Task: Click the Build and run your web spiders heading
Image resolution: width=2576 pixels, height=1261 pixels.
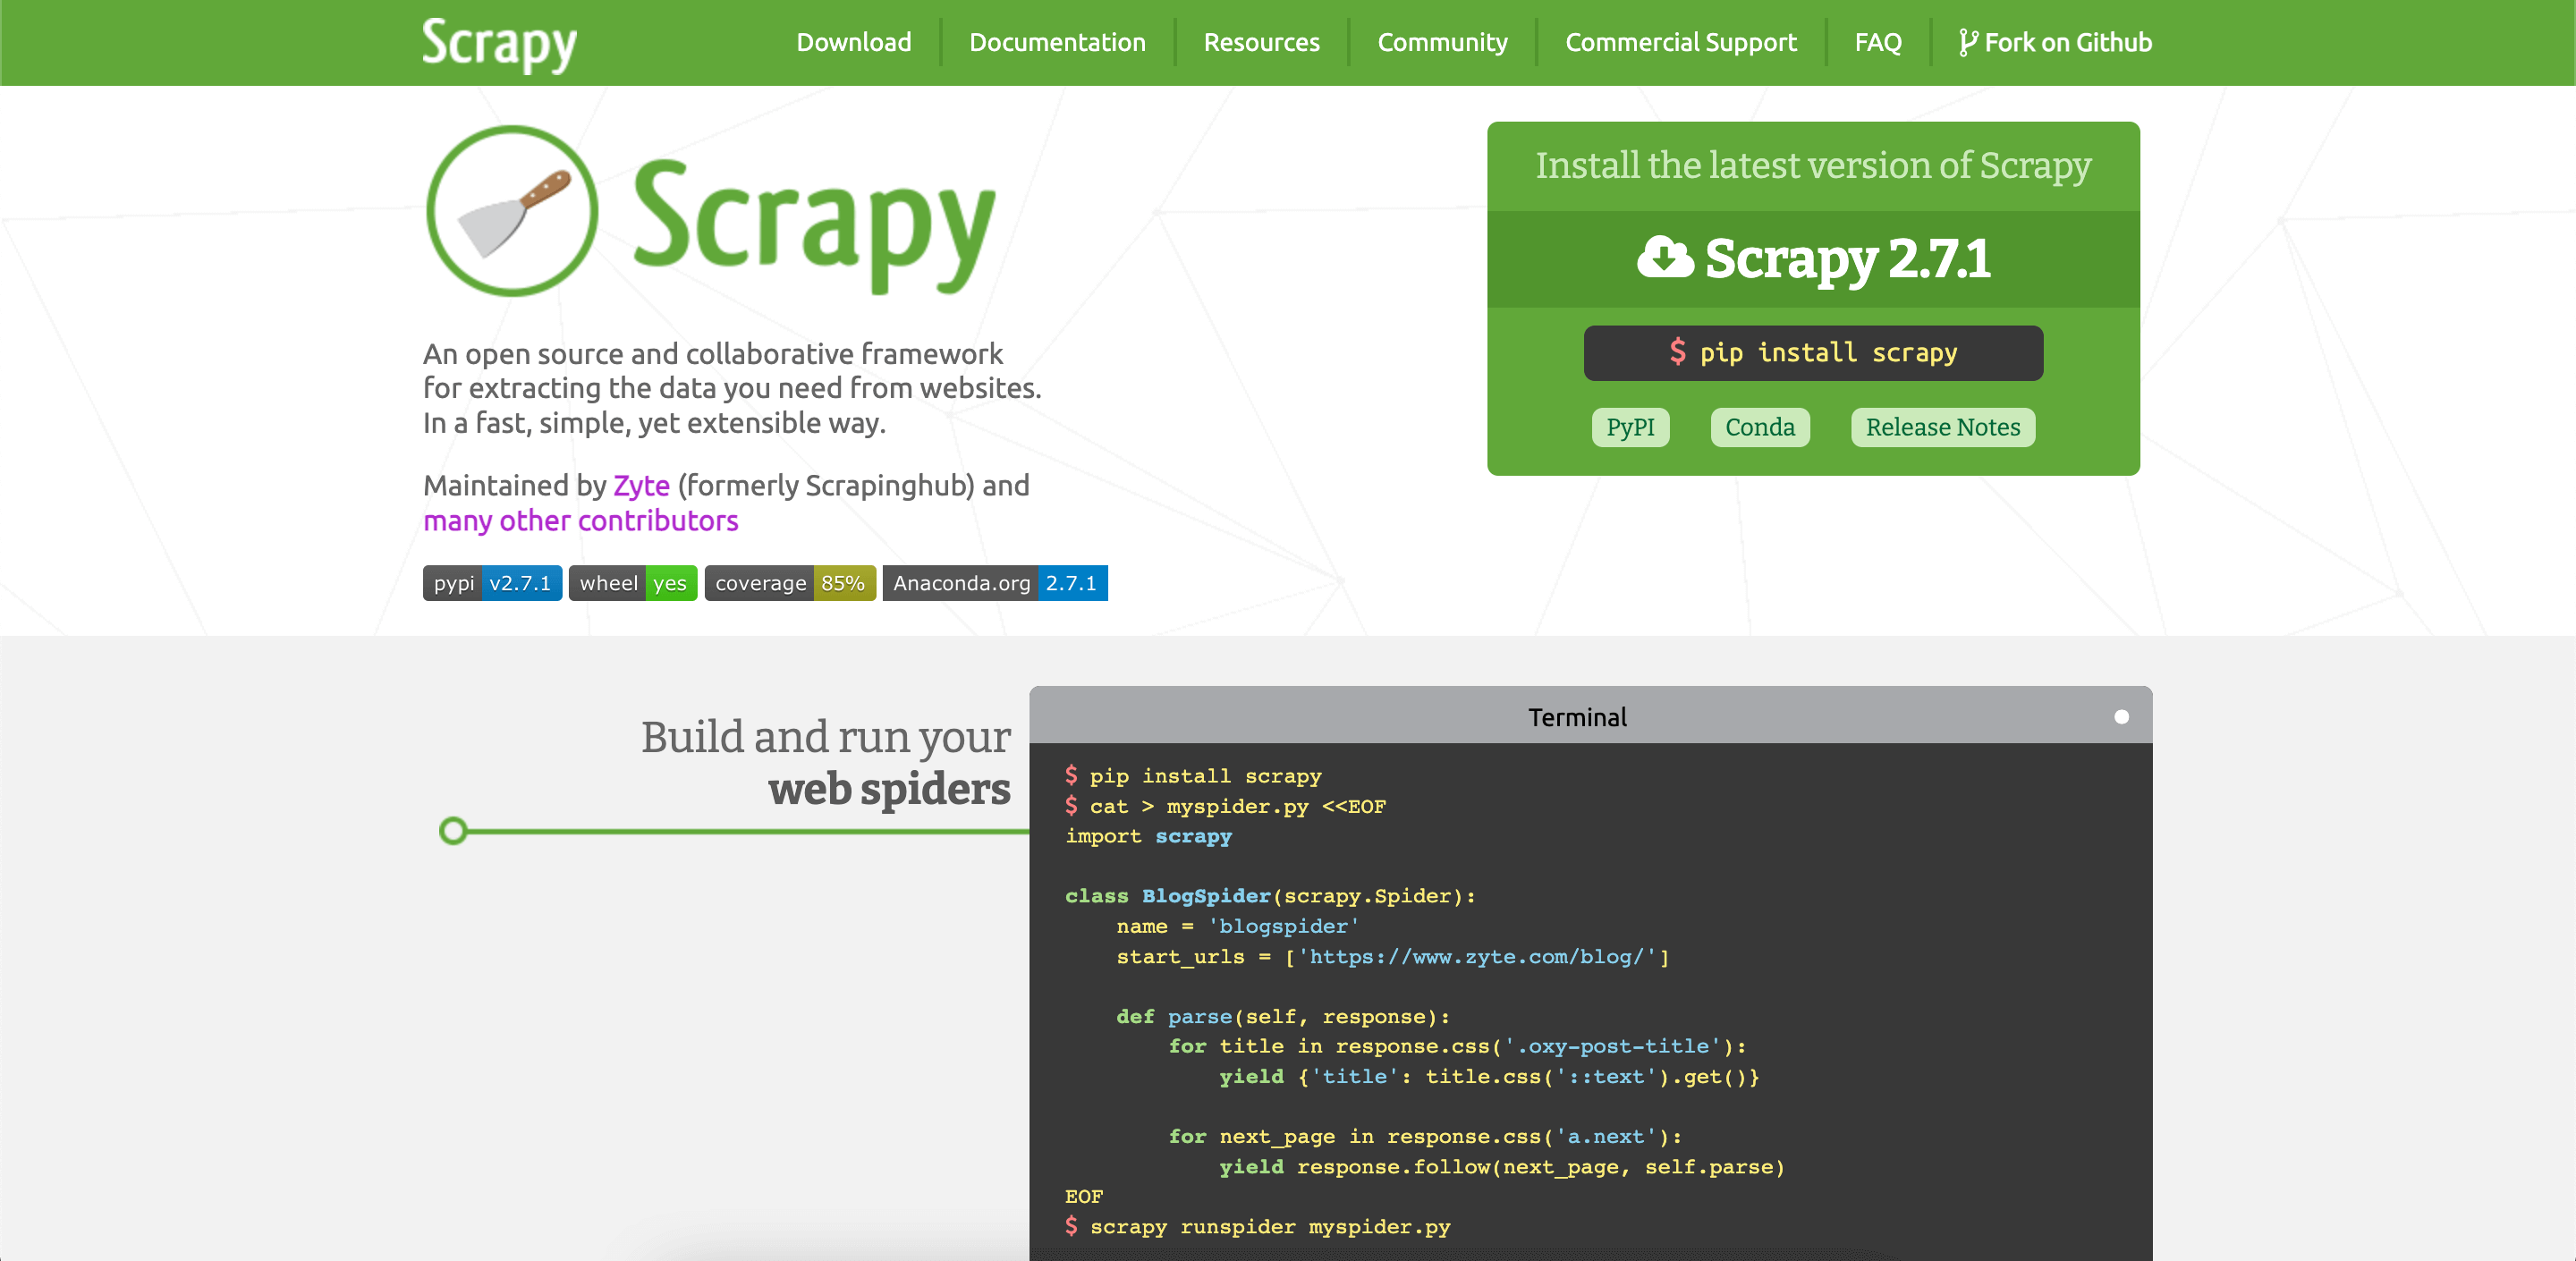Action: [826, 762]
